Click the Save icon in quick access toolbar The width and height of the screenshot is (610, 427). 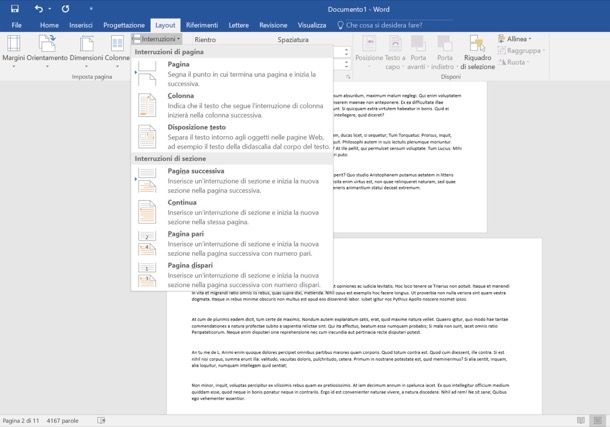pos(15,9)
